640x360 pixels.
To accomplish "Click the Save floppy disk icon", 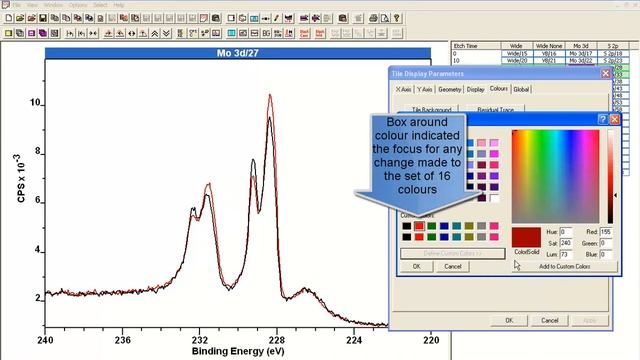I will [43, 18].
